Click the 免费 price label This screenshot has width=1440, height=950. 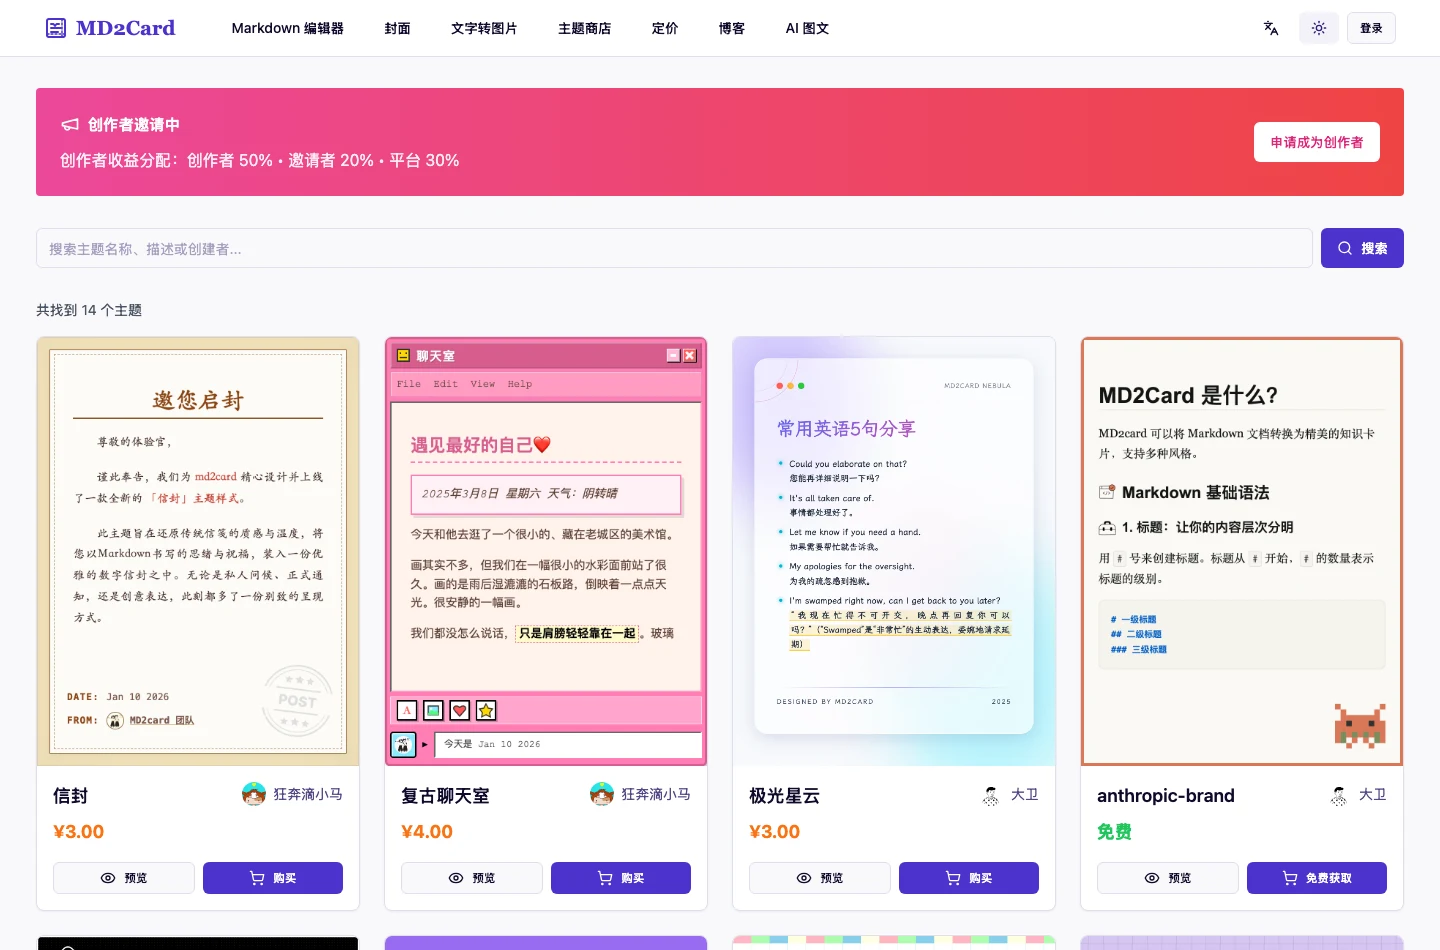pyautogui.click(x=1114, y=832)
